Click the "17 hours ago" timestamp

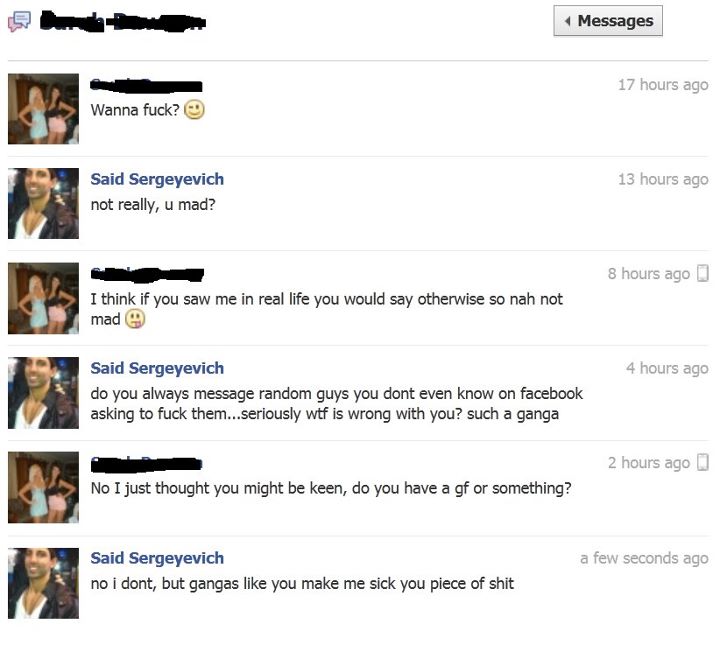[662, 85]
